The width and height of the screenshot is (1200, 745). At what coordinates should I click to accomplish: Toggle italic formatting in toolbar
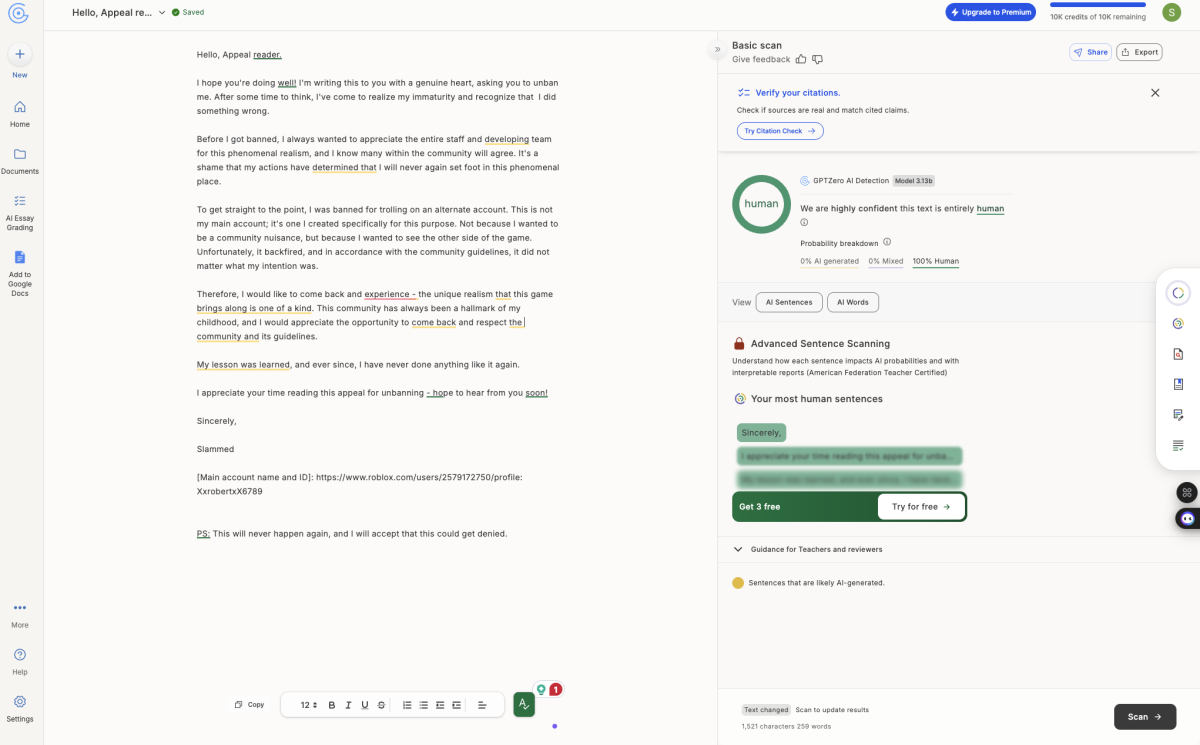click(x=348, y=705)
